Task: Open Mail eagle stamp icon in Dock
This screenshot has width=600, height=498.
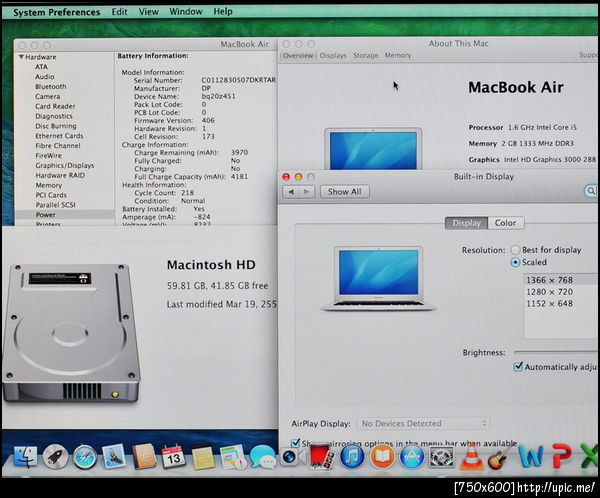Action: [114, 456]
